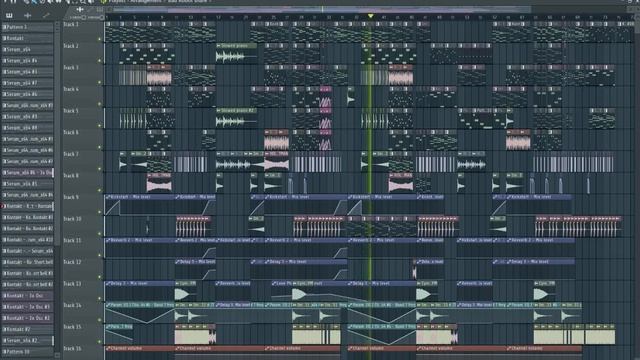Click the yellow playhead marker on ruler
This screenshot has height=360, width=640.
click(x=370, y=16)
